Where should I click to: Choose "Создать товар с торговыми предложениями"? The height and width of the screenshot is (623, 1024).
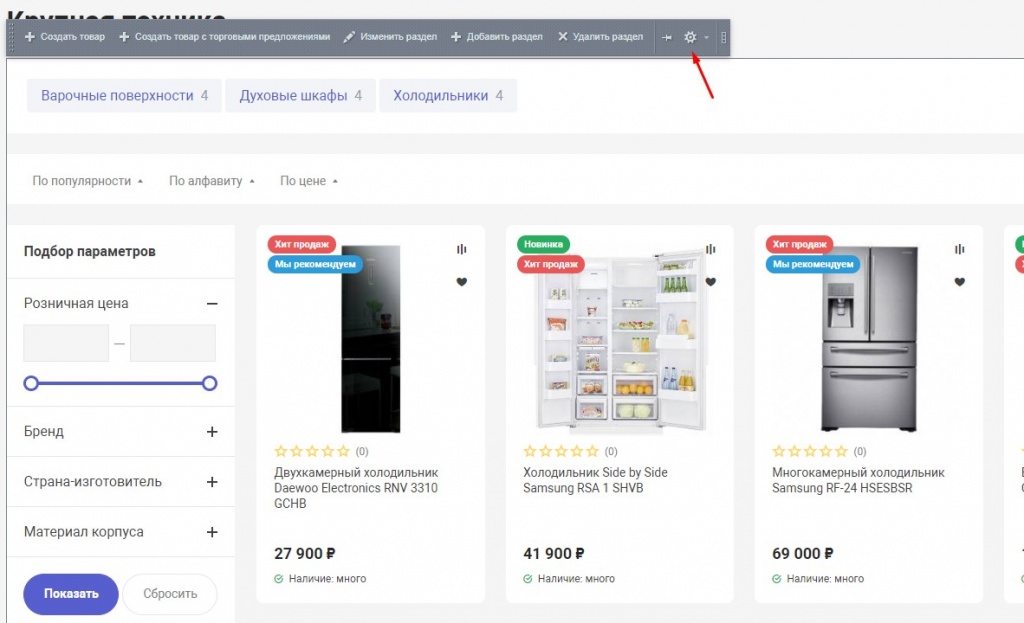click(225, 37)
